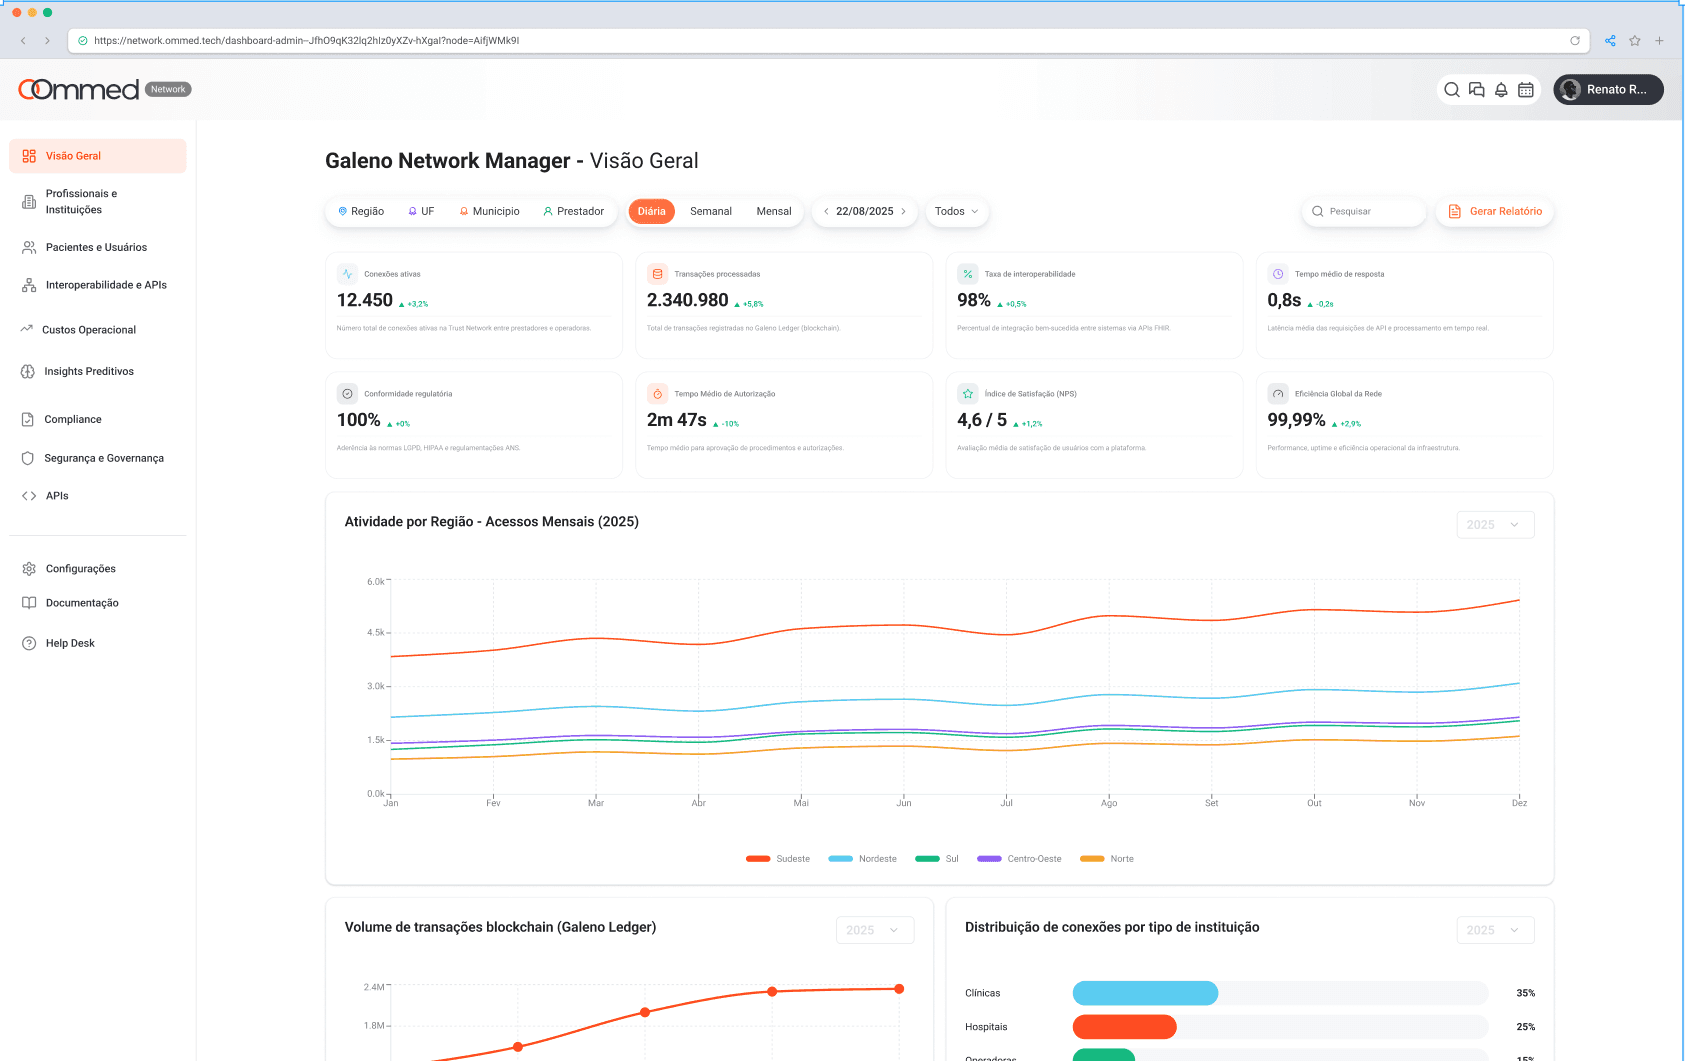Click the Insights Preditivos brain icon
The height and width of the screenshot is (1061, 1685).
pyautogui.click(x=28, y=371)
